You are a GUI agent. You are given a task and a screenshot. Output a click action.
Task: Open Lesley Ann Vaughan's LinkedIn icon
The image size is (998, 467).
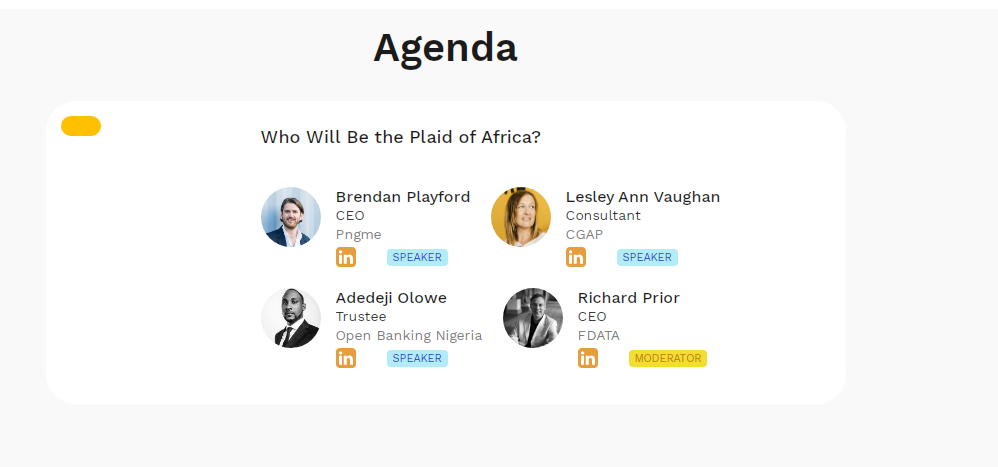coord(576,257)
